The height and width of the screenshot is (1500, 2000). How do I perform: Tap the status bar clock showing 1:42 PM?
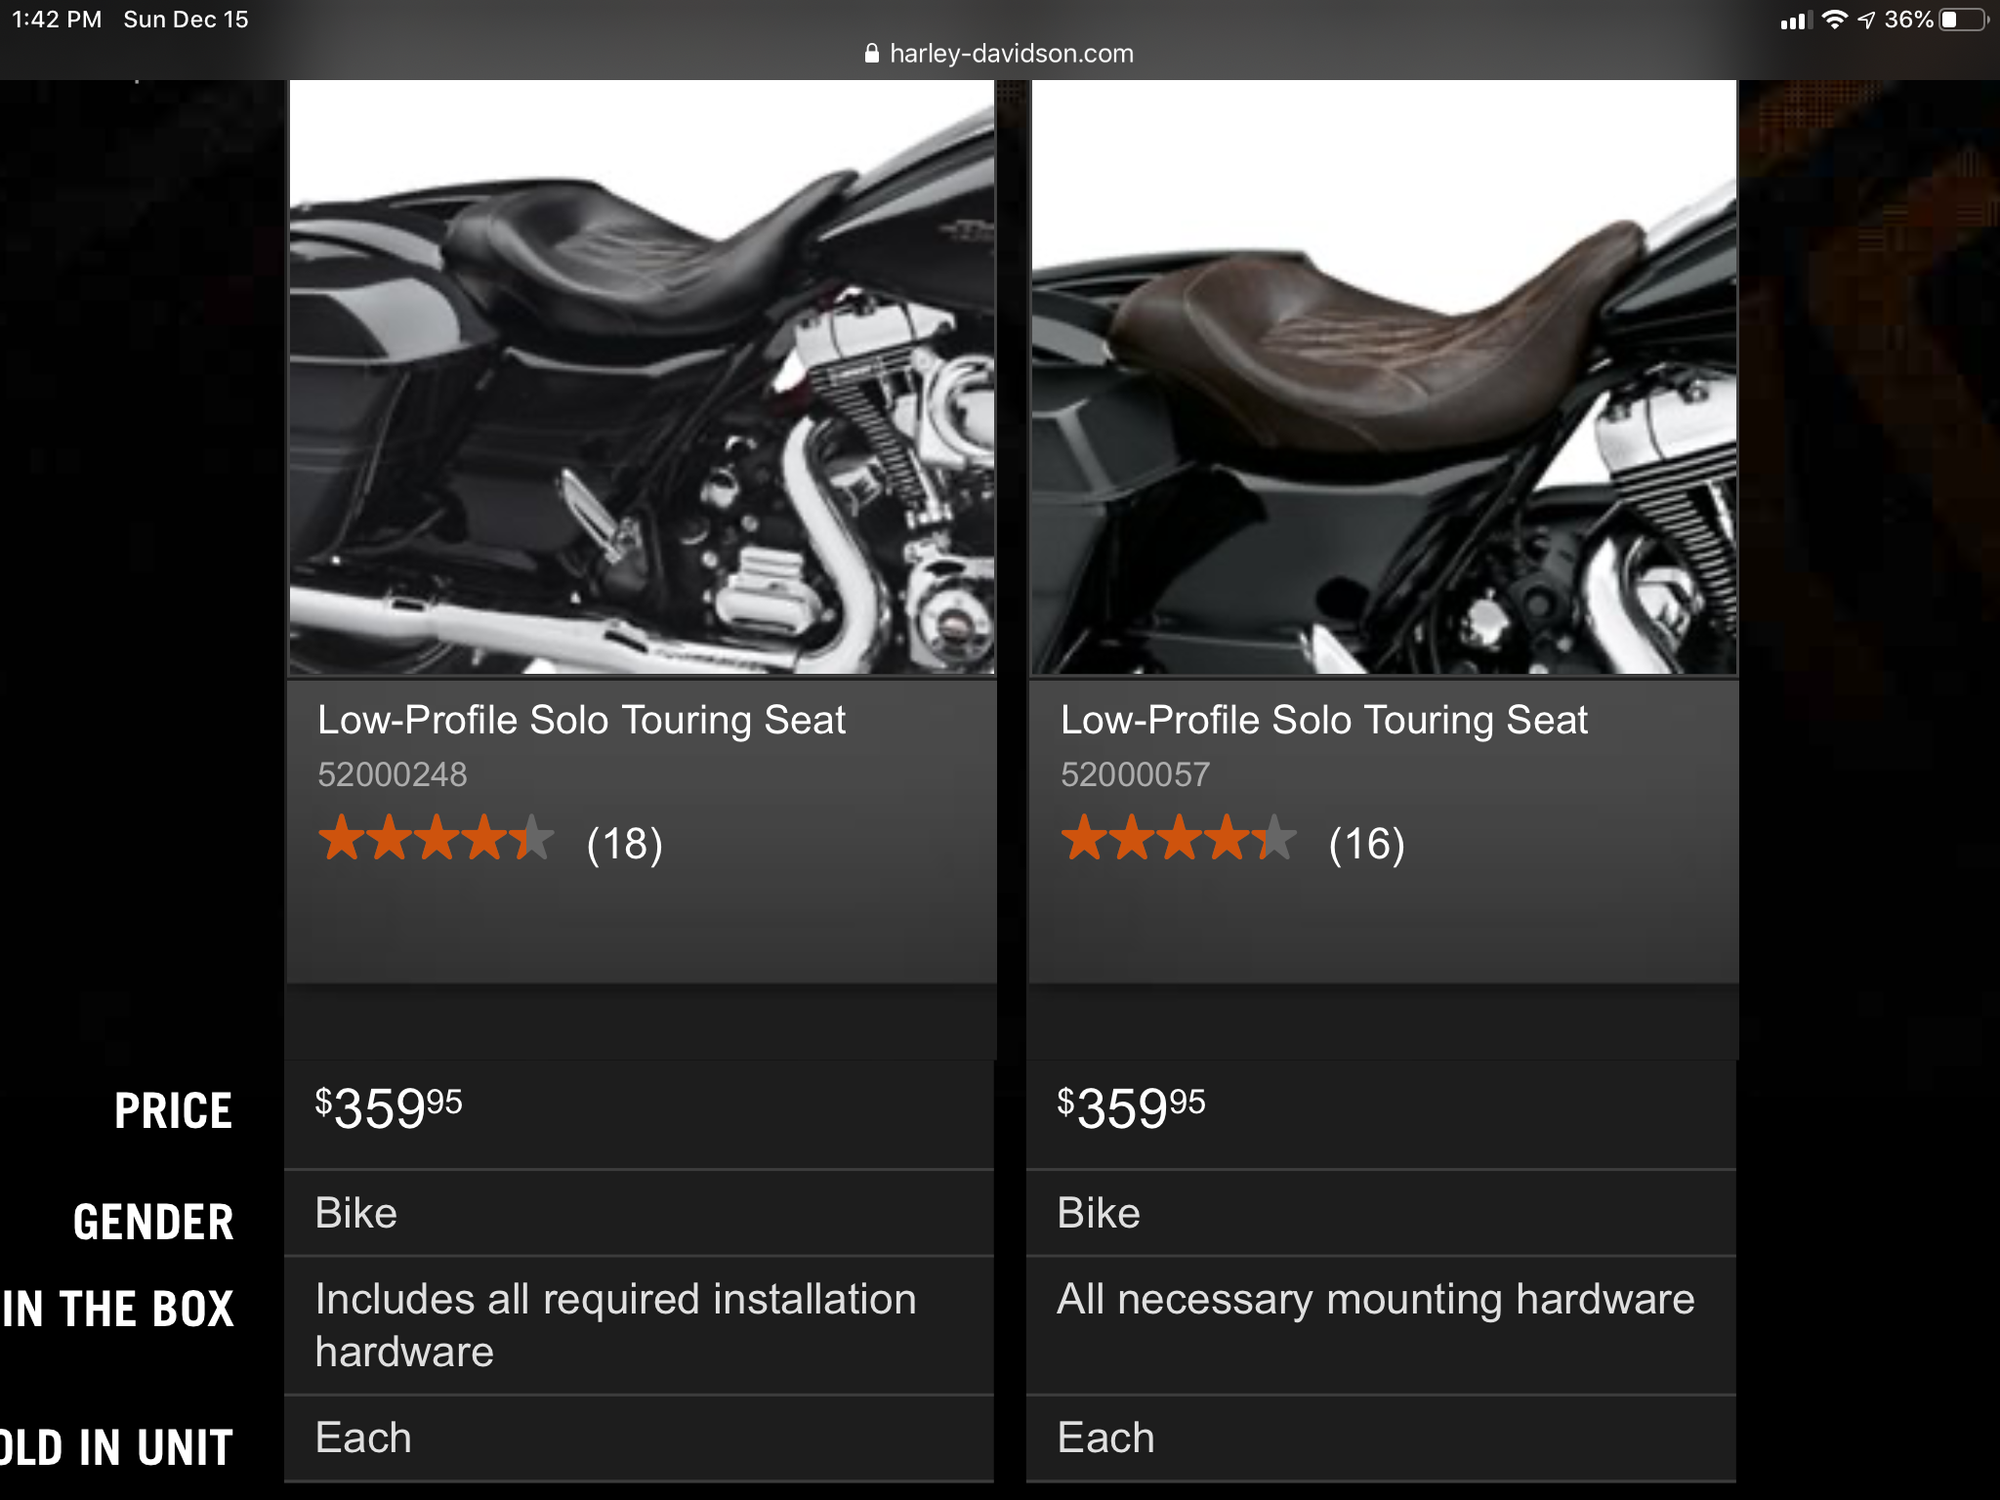pos(57,20)
